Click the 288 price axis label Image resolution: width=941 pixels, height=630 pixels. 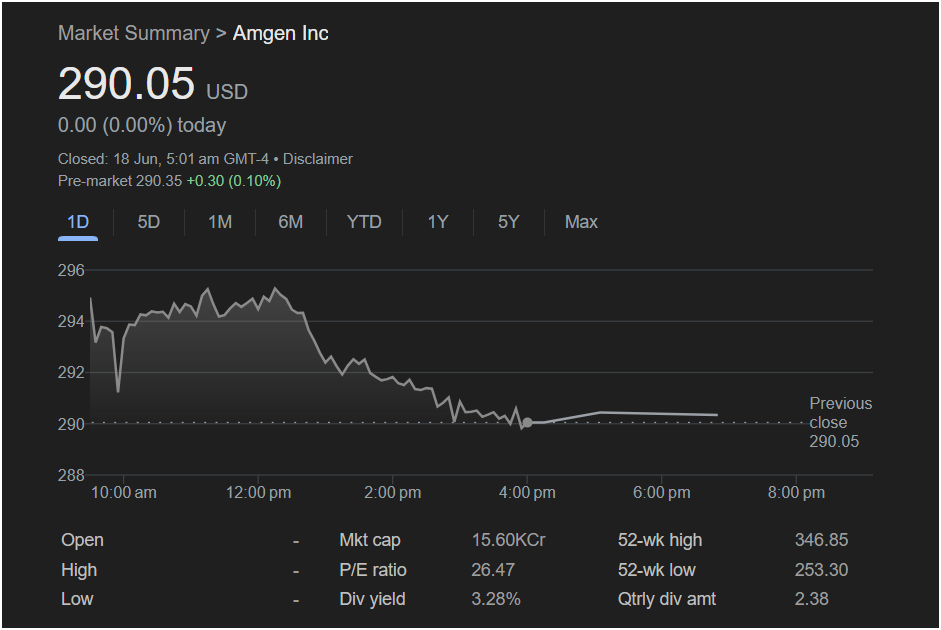pos(71,475)
